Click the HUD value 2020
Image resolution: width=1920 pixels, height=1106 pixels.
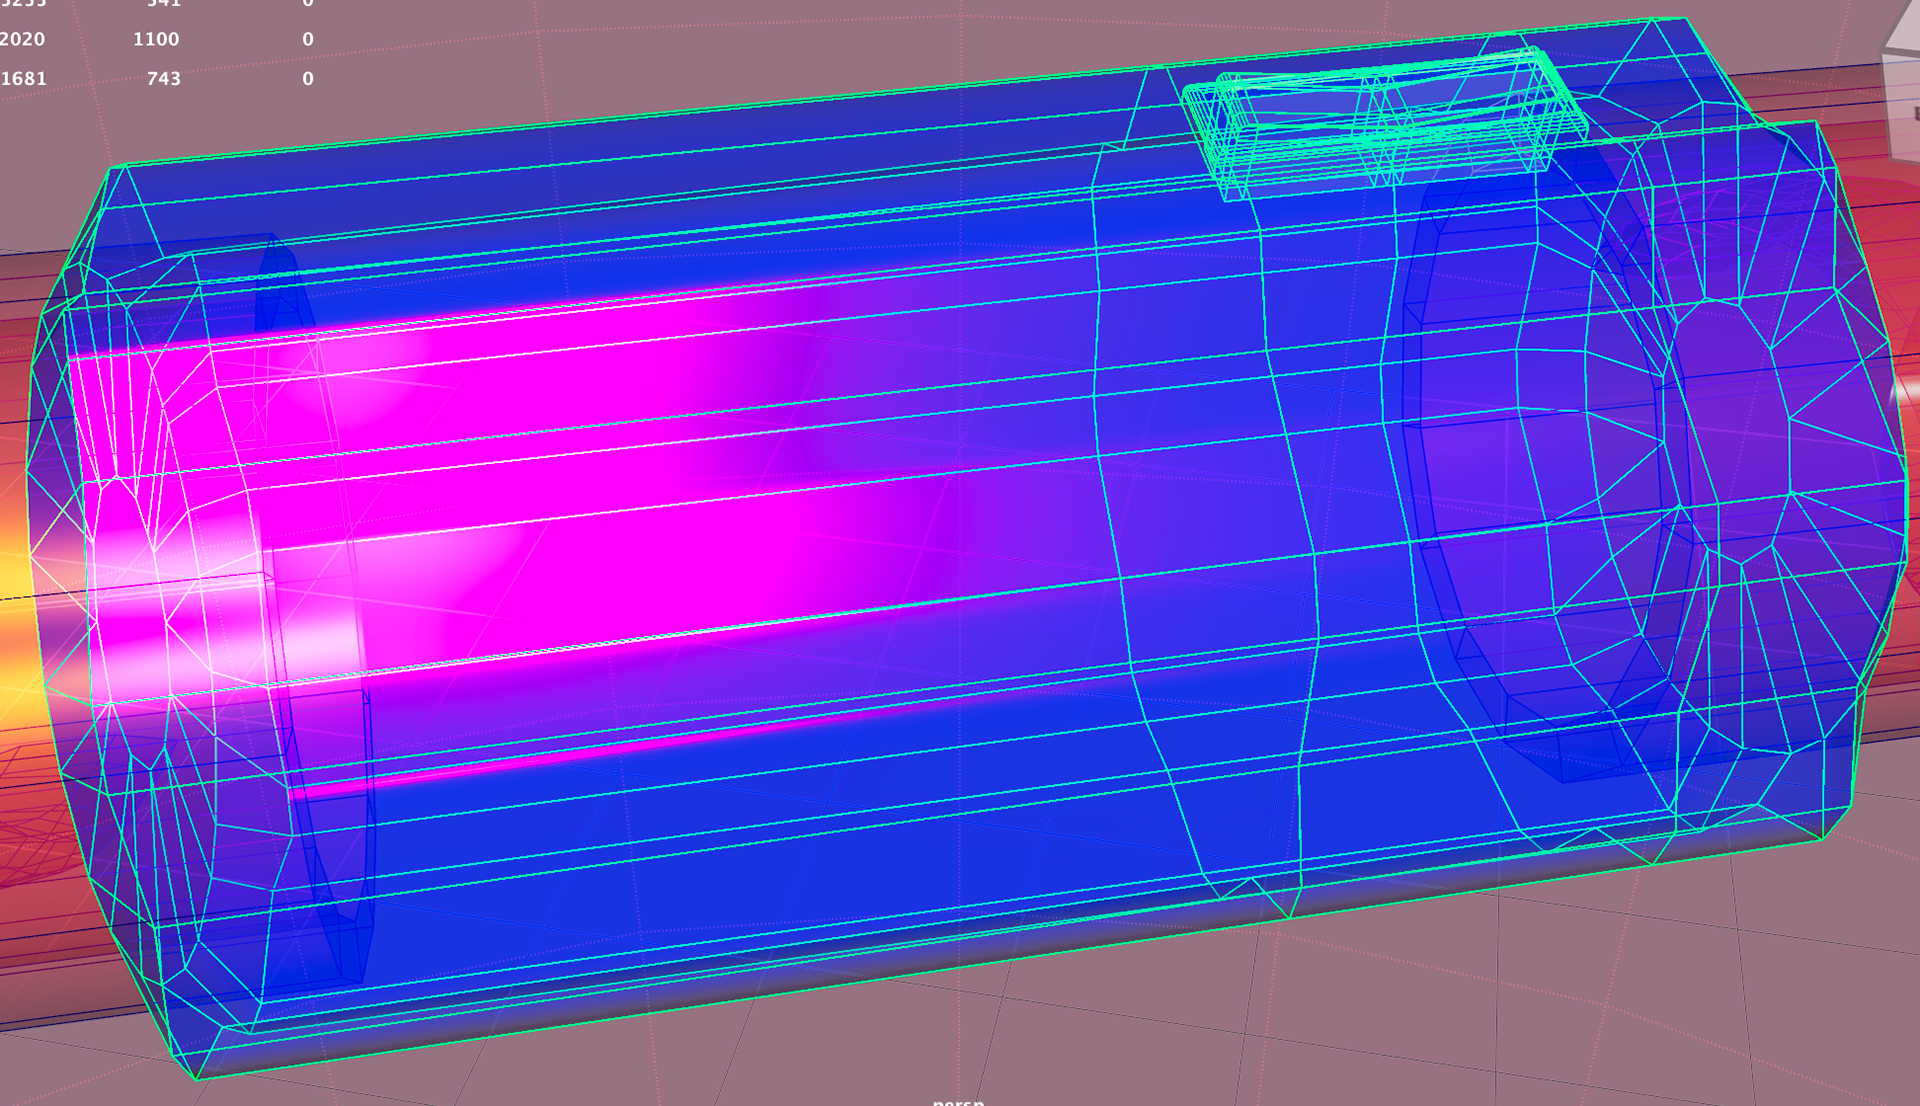click(x=22, y=39)
